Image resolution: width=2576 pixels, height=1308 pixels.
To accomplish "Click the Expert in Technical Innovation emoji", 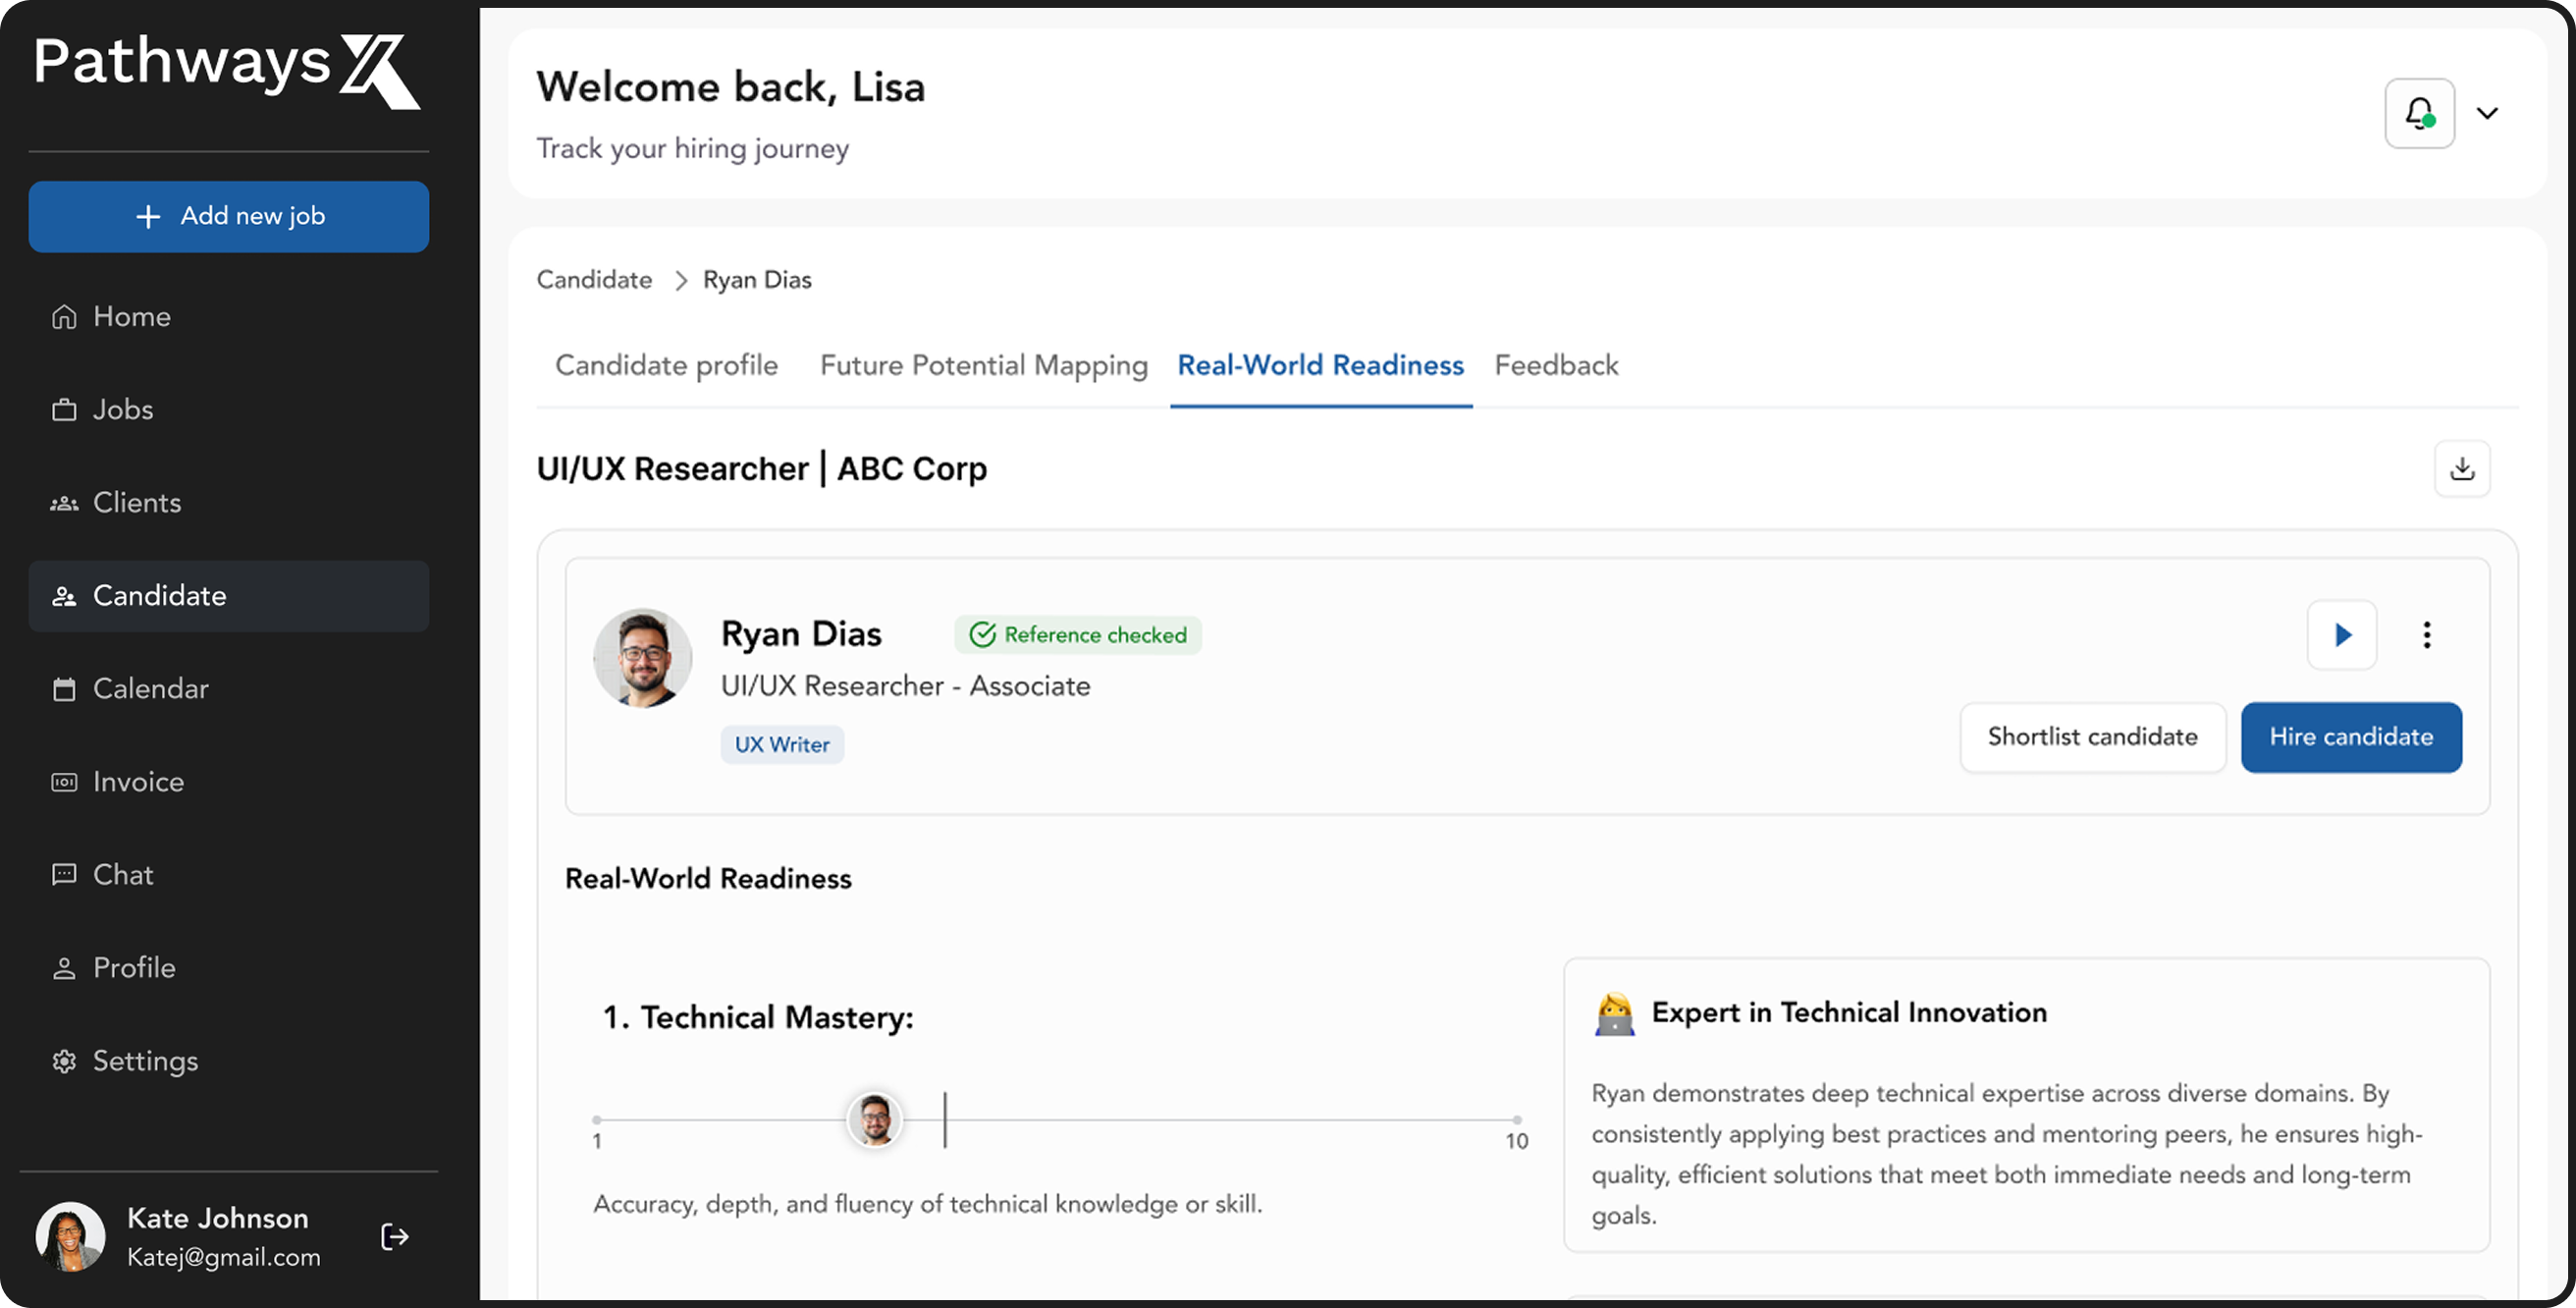I will coord(1614,1014).
